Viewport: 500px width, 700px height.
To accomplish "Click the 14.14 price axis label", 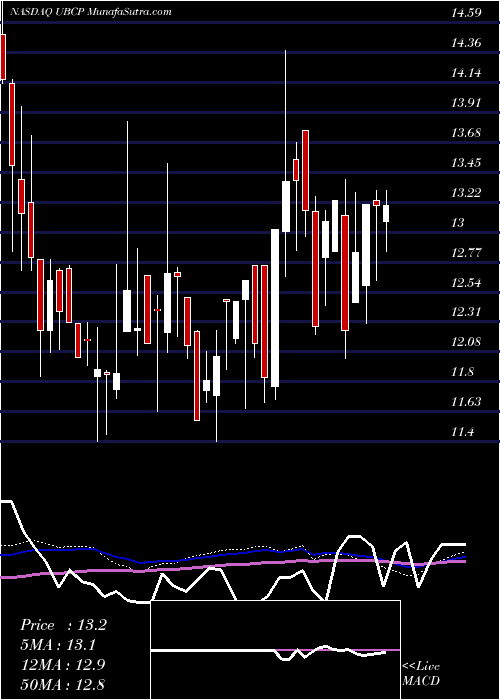I will [x=466, y=73].
